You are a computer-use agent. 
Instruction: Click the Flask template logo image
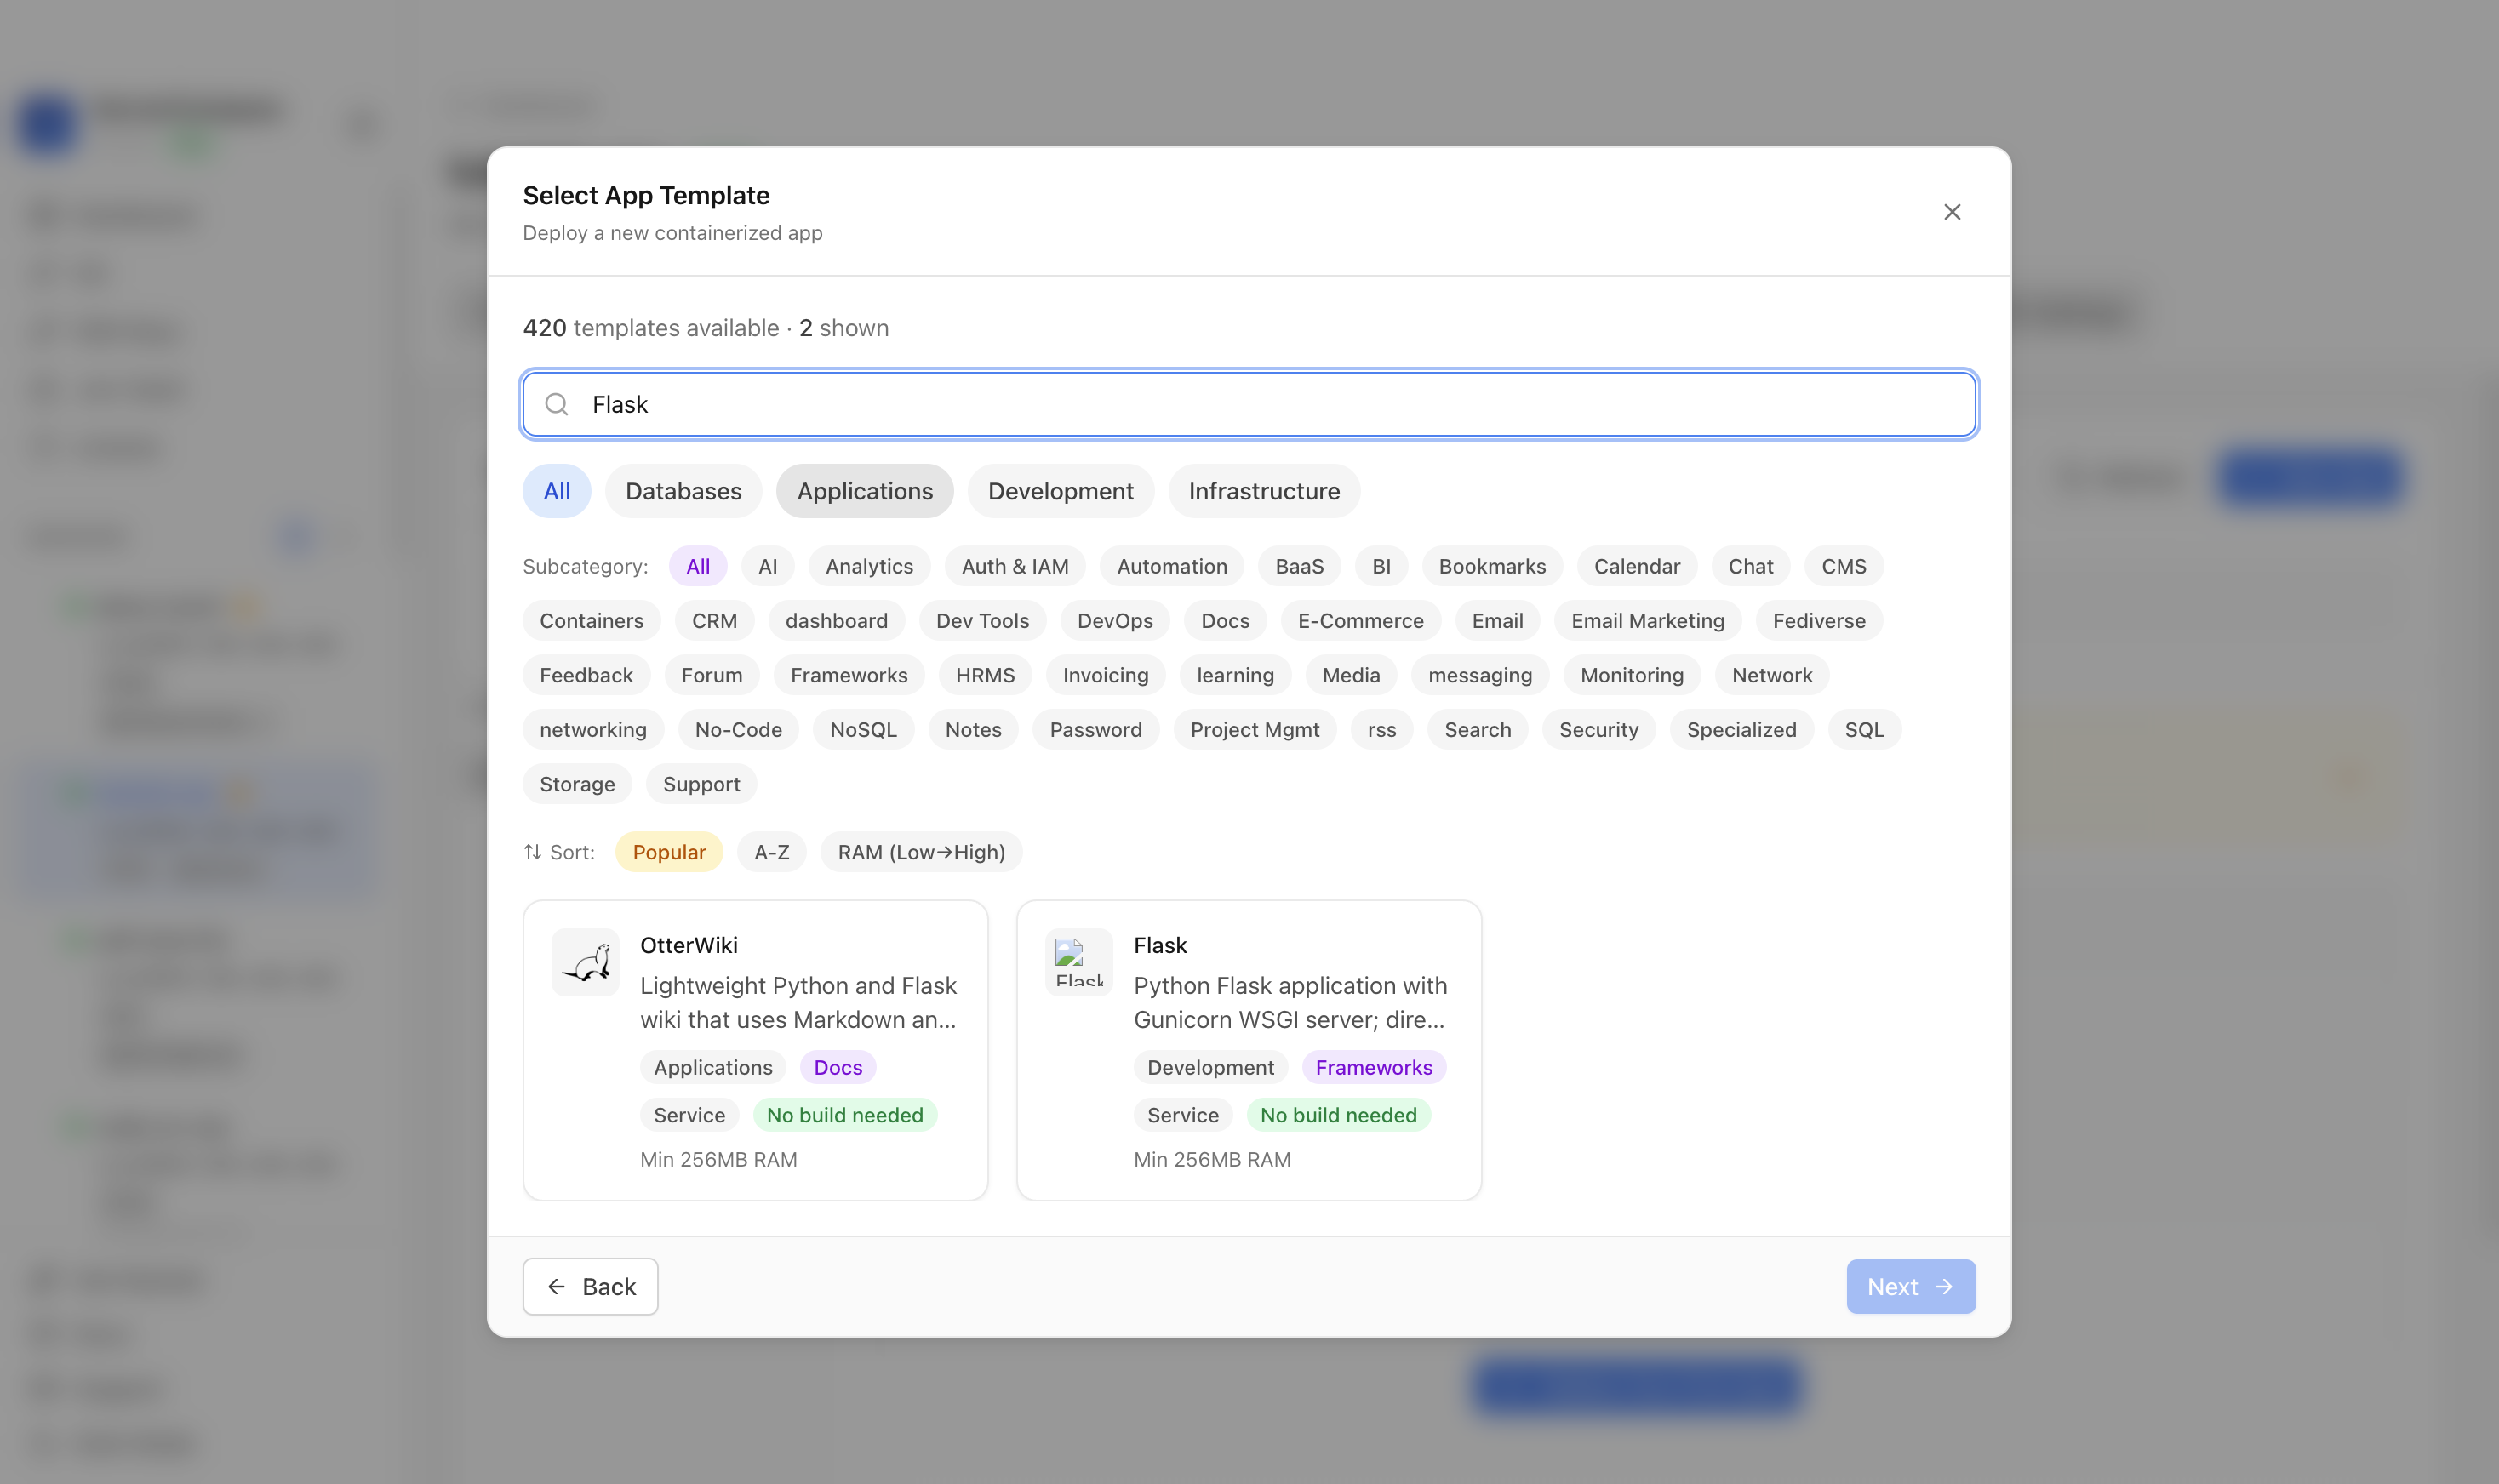click(x=1079, y=962)
